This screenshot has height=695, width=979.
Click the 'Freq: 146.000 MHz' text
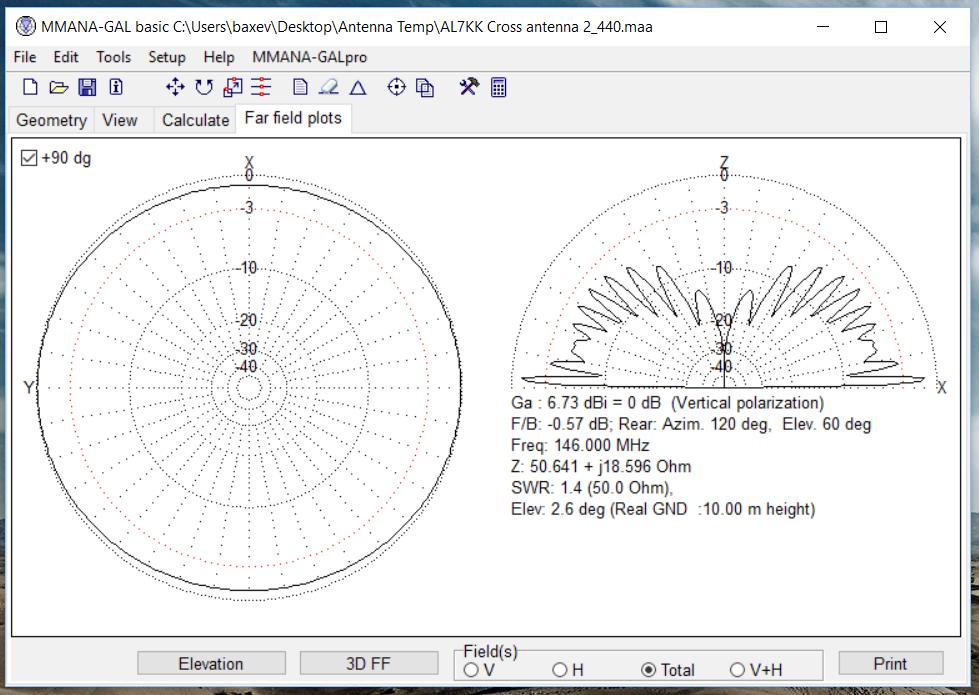(580, 445)
